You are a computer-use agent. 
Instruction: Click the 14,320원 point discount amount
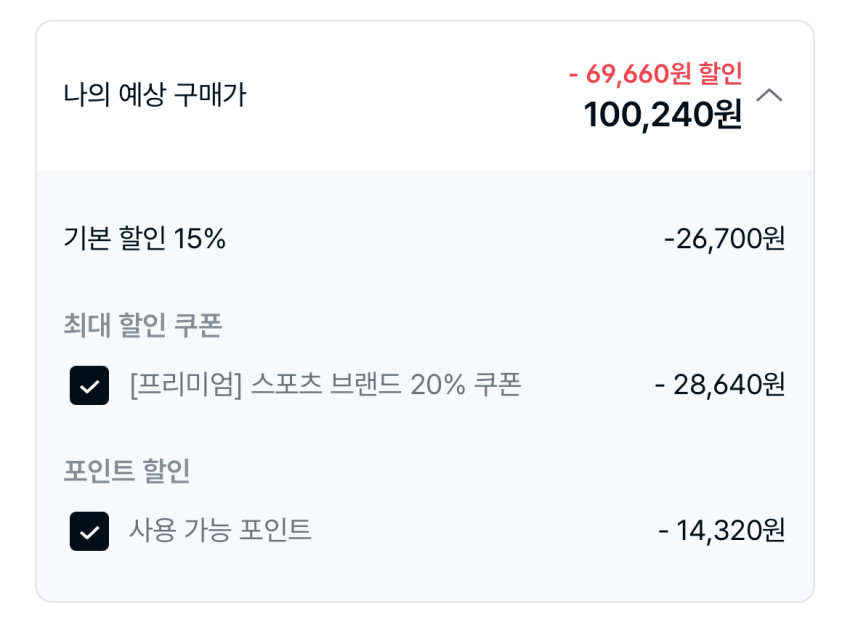(722, 530)
